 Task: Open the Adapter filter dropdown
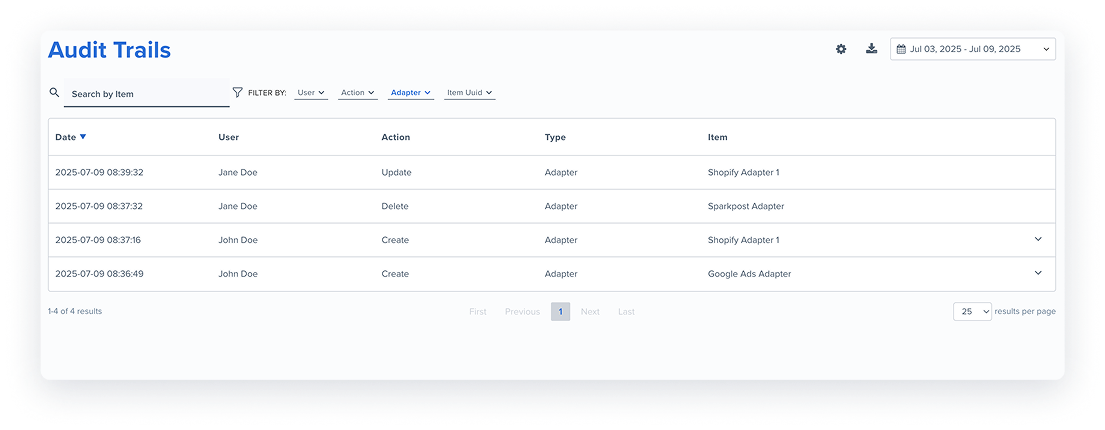point(411,92)
